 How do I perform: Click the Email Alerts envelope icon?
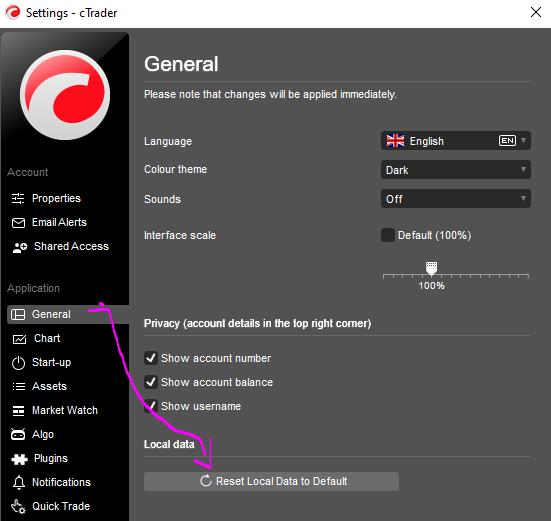[x=18, y=223]
